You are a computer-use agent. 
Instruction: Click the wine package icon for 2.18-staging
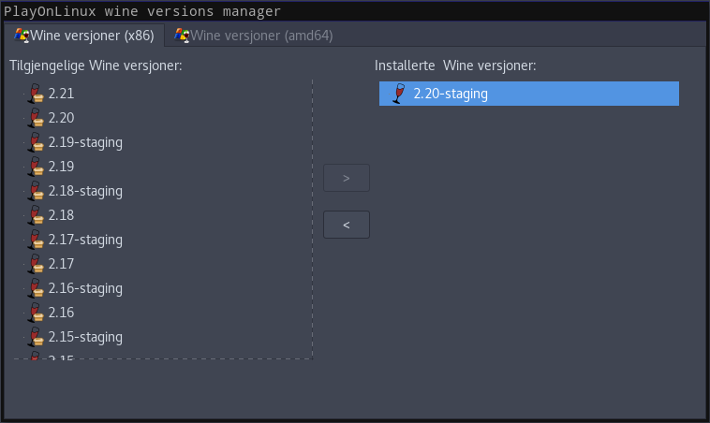(36, 191)
